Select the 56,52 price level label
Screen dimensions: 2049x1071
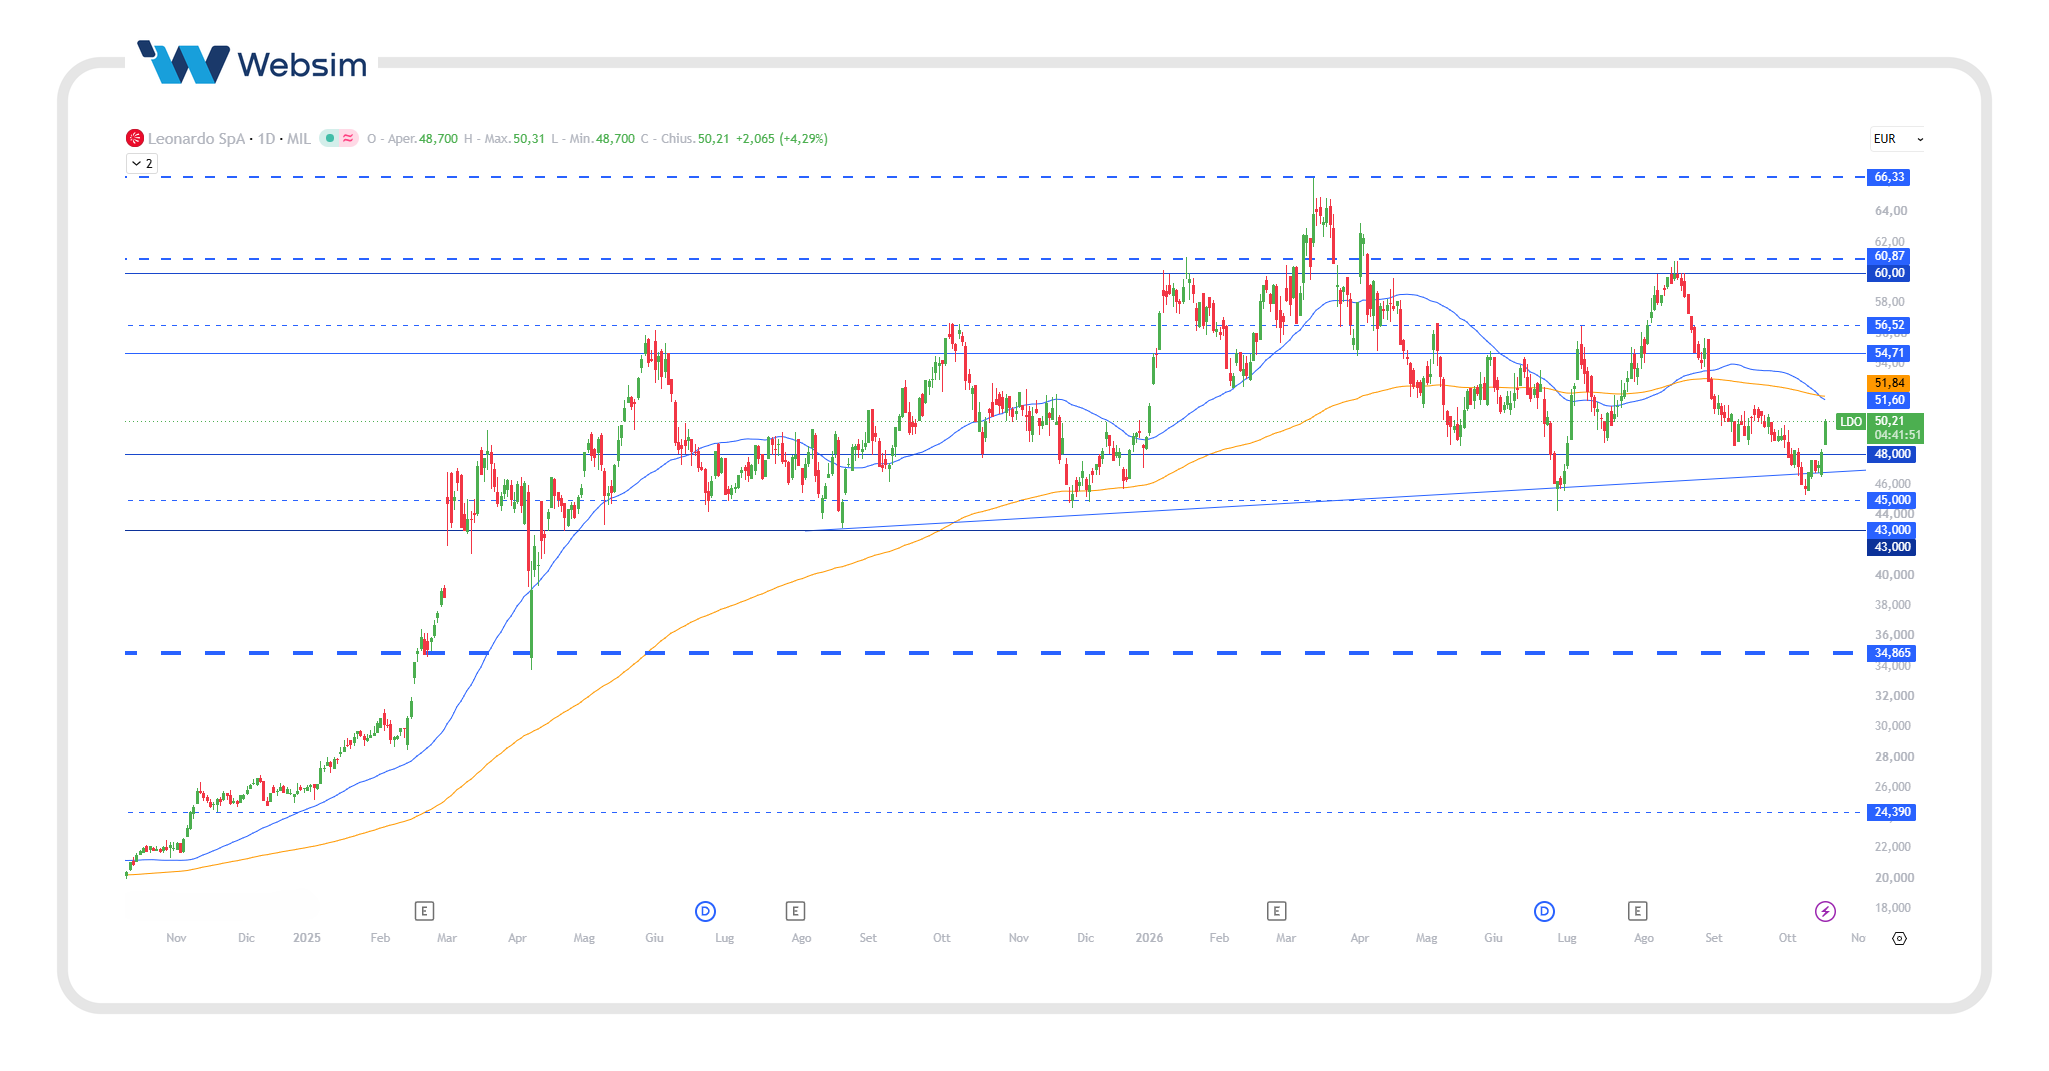coord(1889,325)
